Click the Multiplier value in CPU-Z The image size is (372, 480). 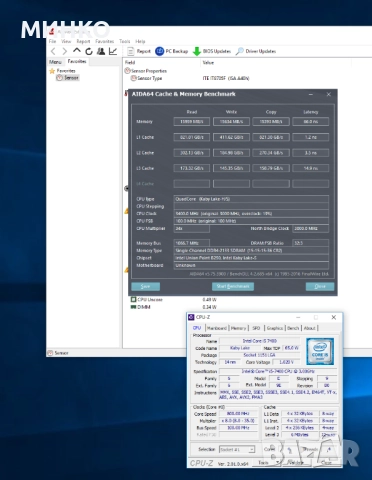coord(238,421)
